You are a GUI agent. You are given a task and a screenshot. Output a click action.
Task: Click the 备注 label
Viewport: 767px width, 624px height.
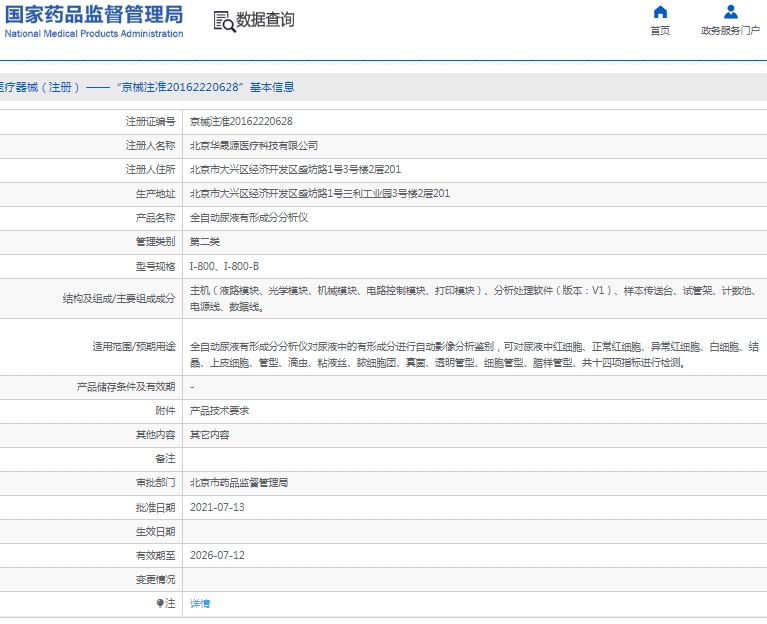(x=165, y=459)
